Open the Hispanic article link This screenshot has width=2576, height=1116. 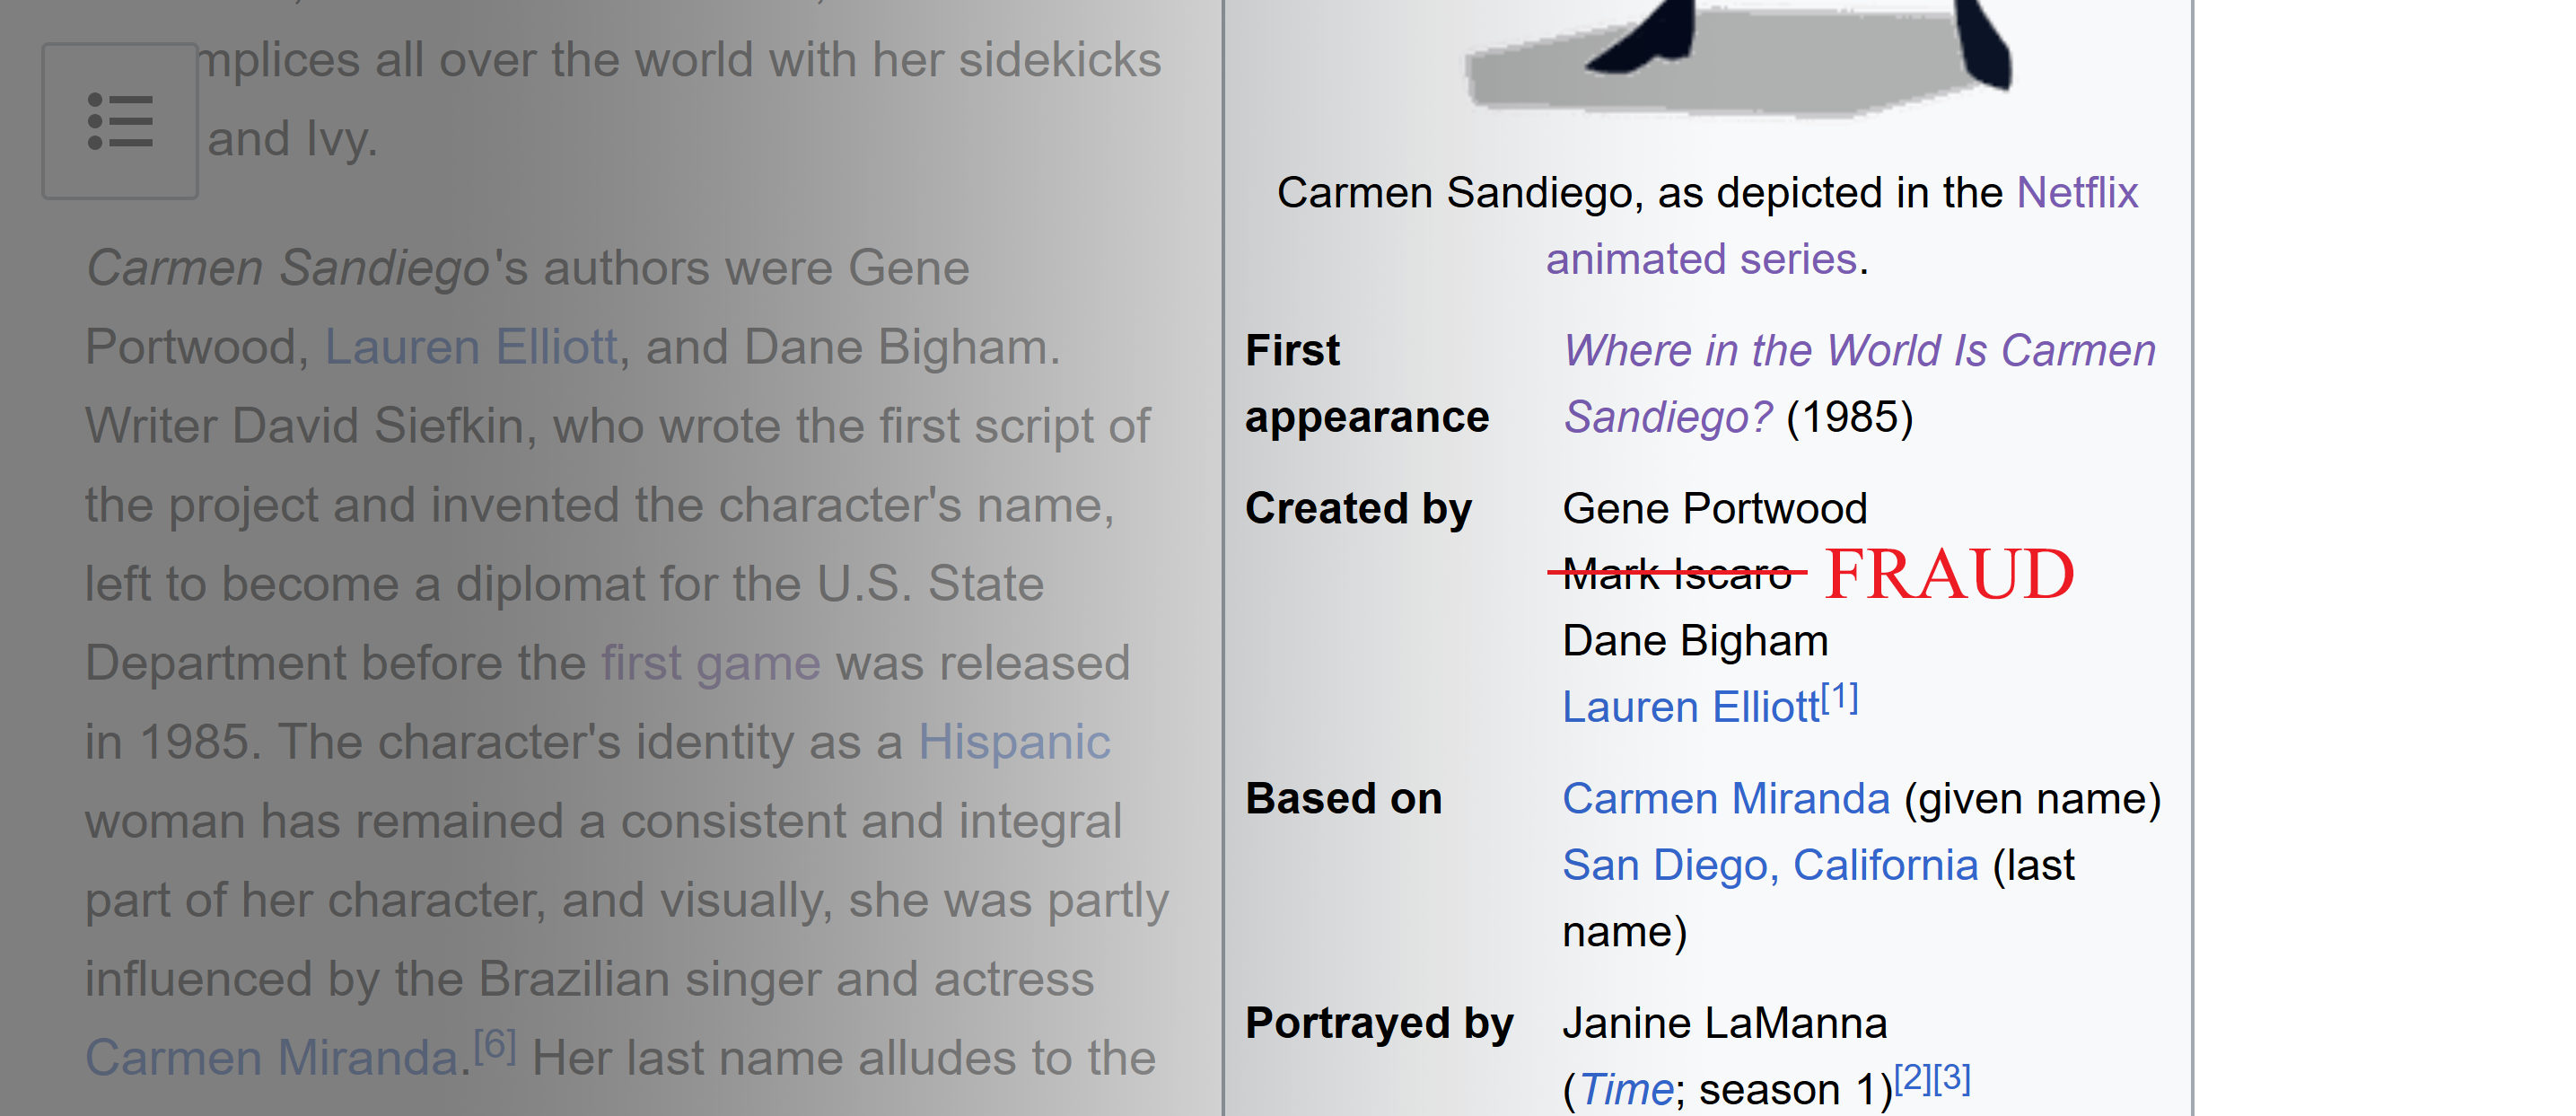pos(1014,742)
